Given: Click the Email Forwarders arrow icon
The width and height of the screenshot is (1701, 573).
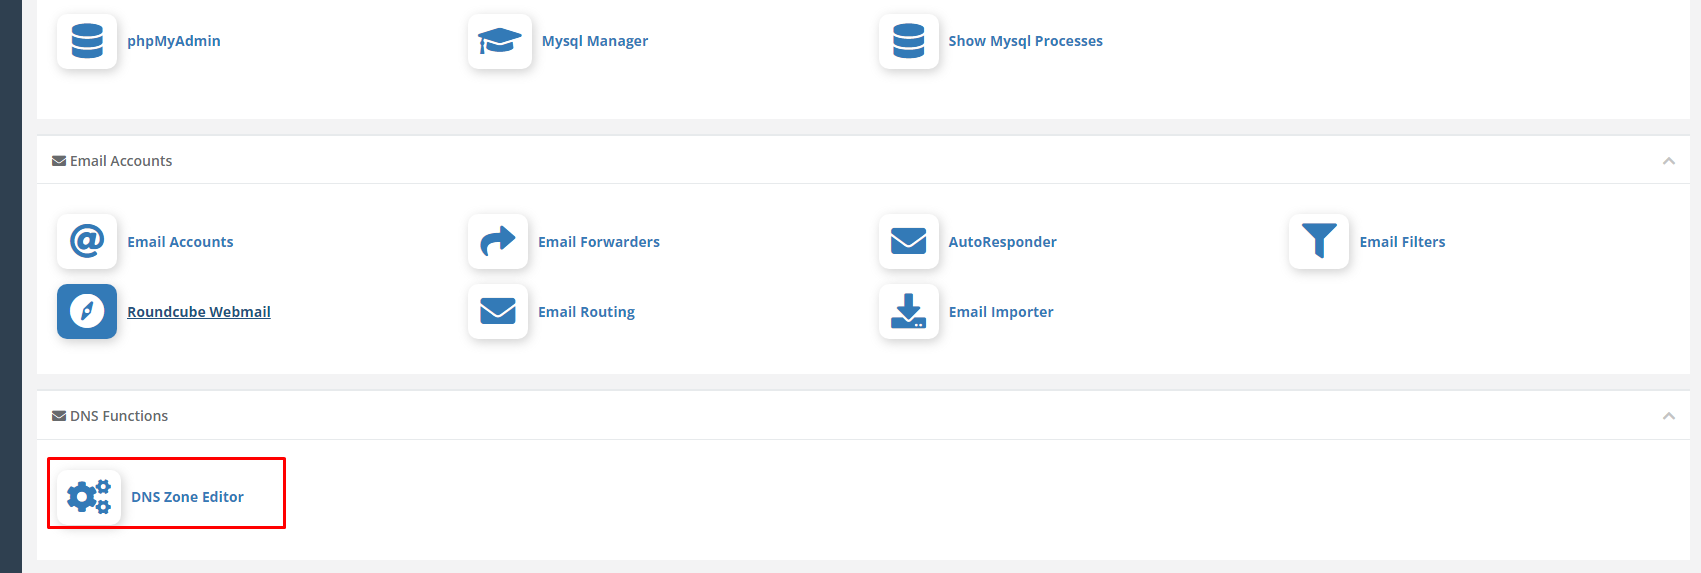Looking at the screenshot, I should click(x=498, y=241).
